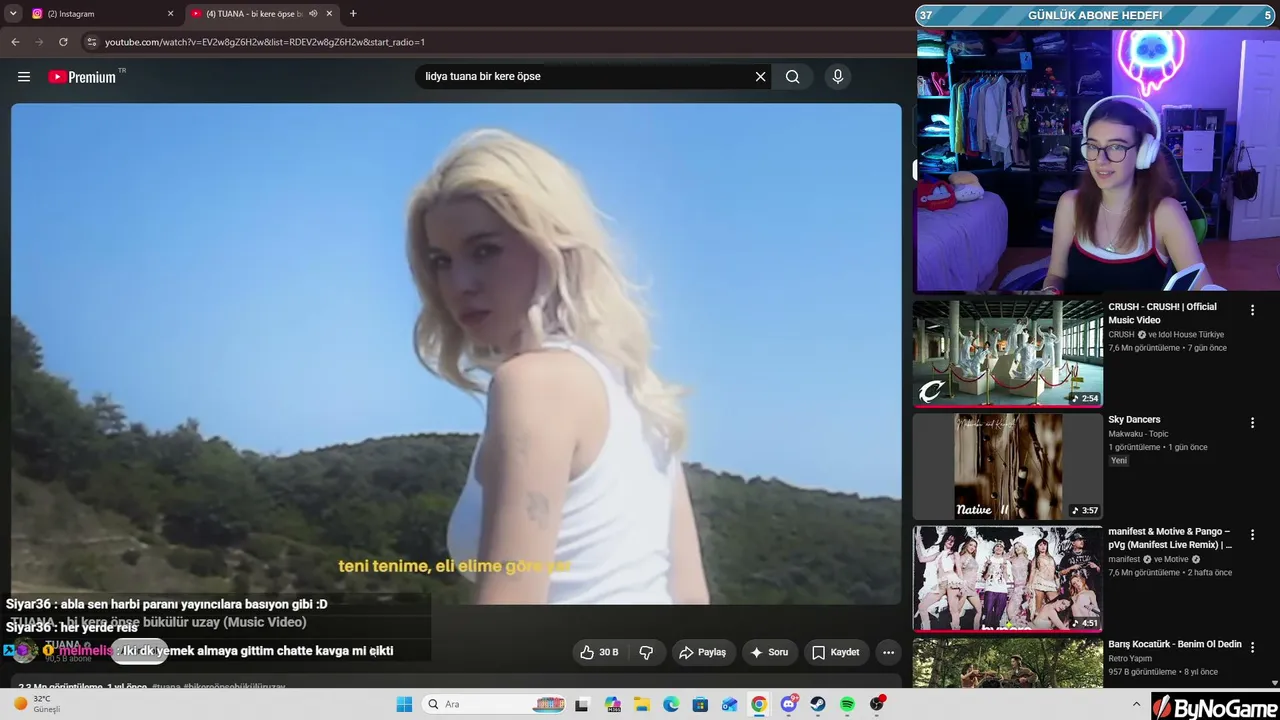Reload the current YouTube page
Viewport: 1280px width, 720px height.
[x=63, y=42]
